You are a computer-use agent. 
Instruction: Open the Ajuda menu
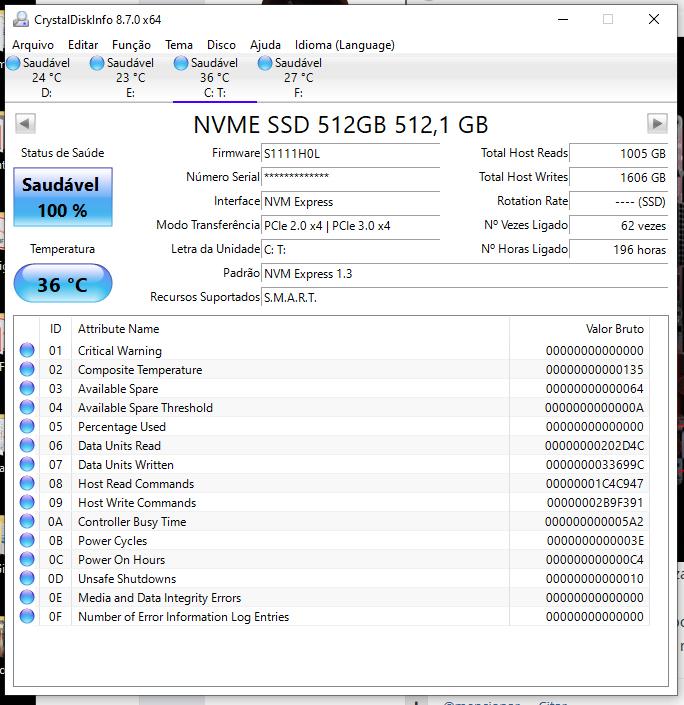point(265,45)
